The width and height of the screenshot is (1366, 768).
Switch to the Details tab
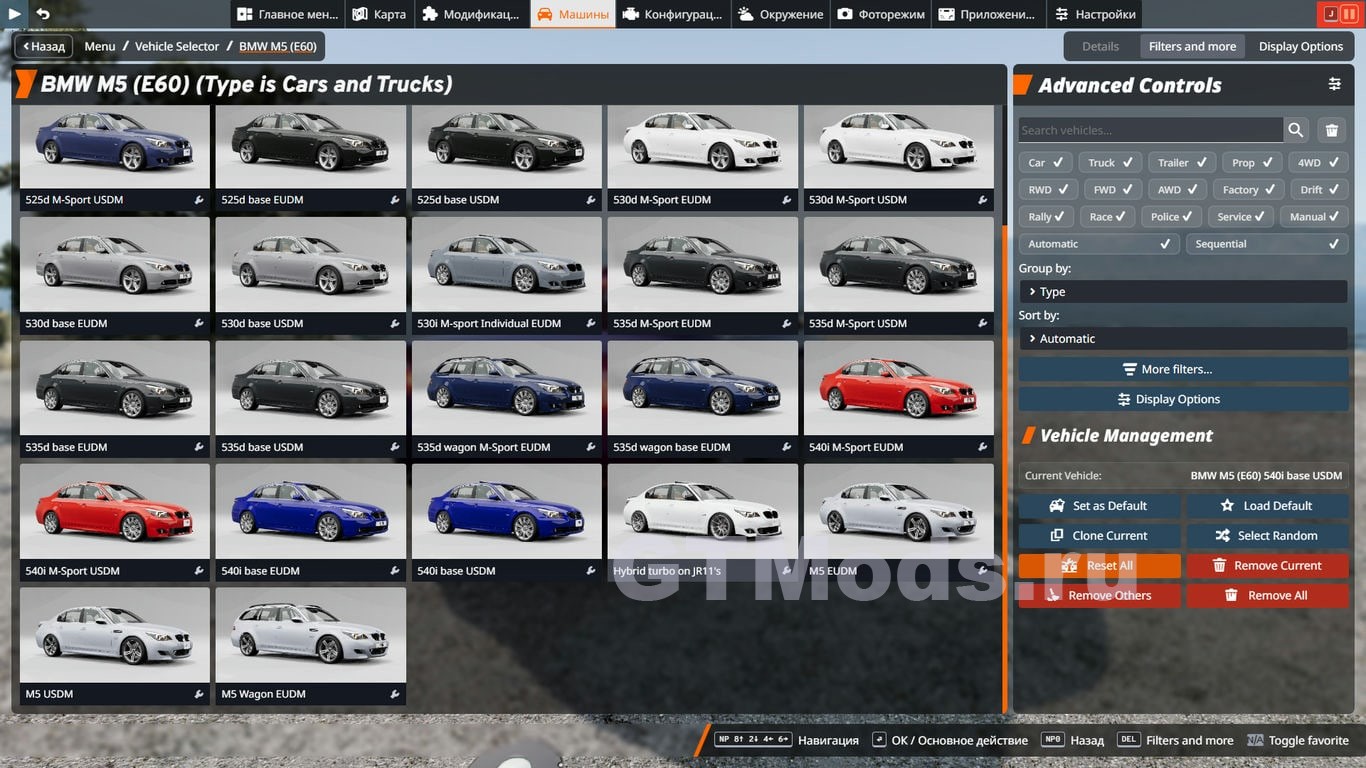1100,46
